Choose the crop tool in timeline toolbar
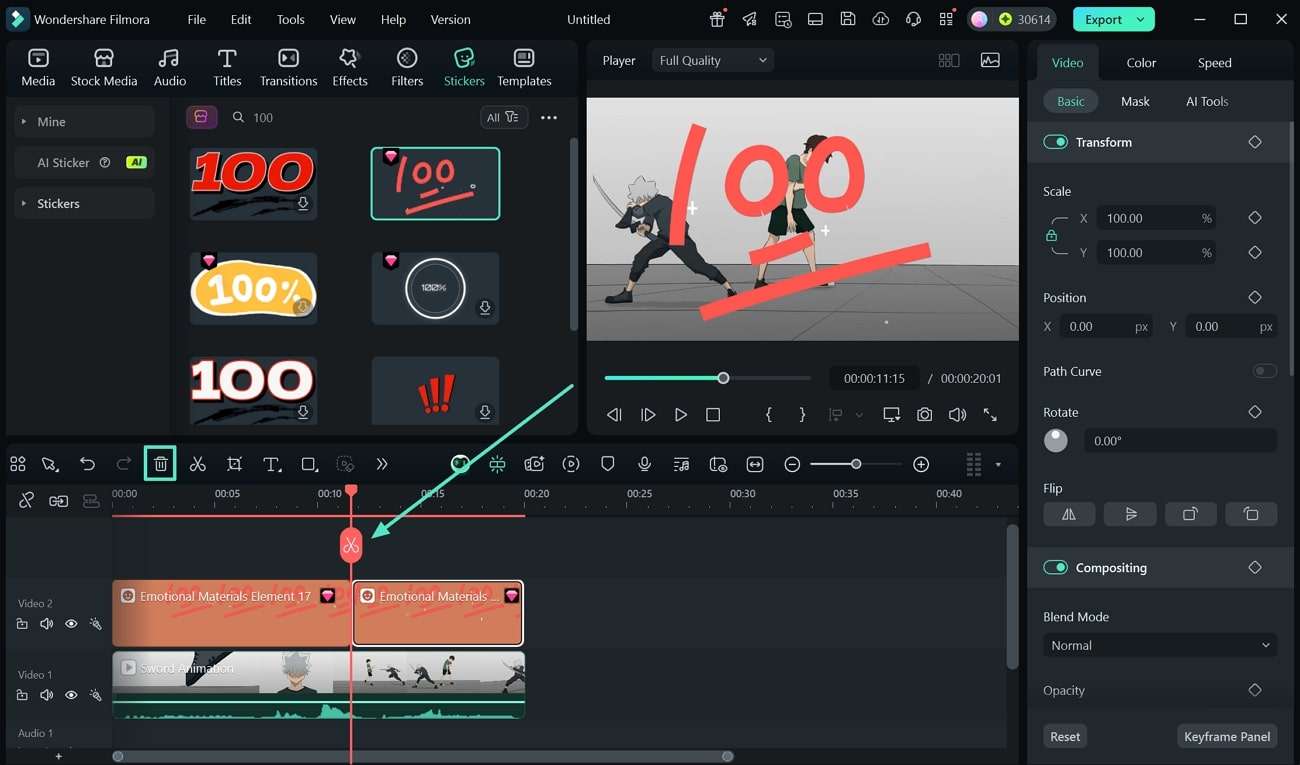This screenshot has width=1300, height=765. pos(234,464)
